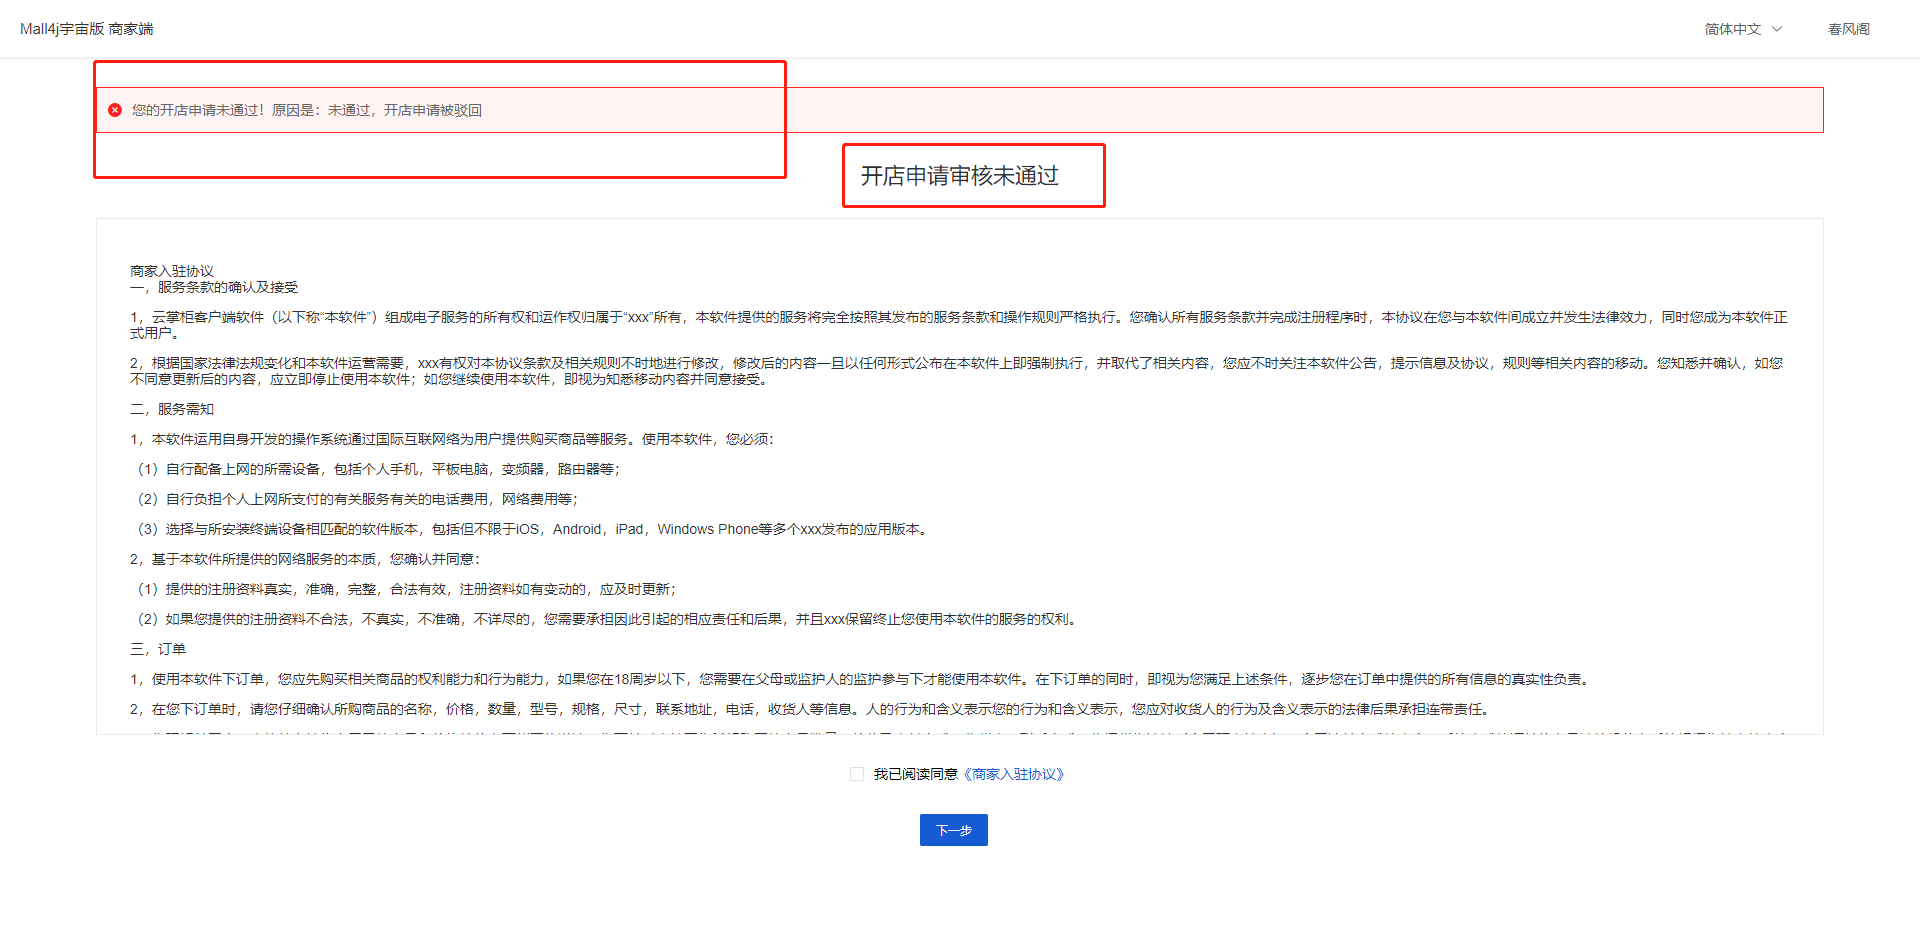Click section heading 一，服务条款的确认及接受

[214, 287]
